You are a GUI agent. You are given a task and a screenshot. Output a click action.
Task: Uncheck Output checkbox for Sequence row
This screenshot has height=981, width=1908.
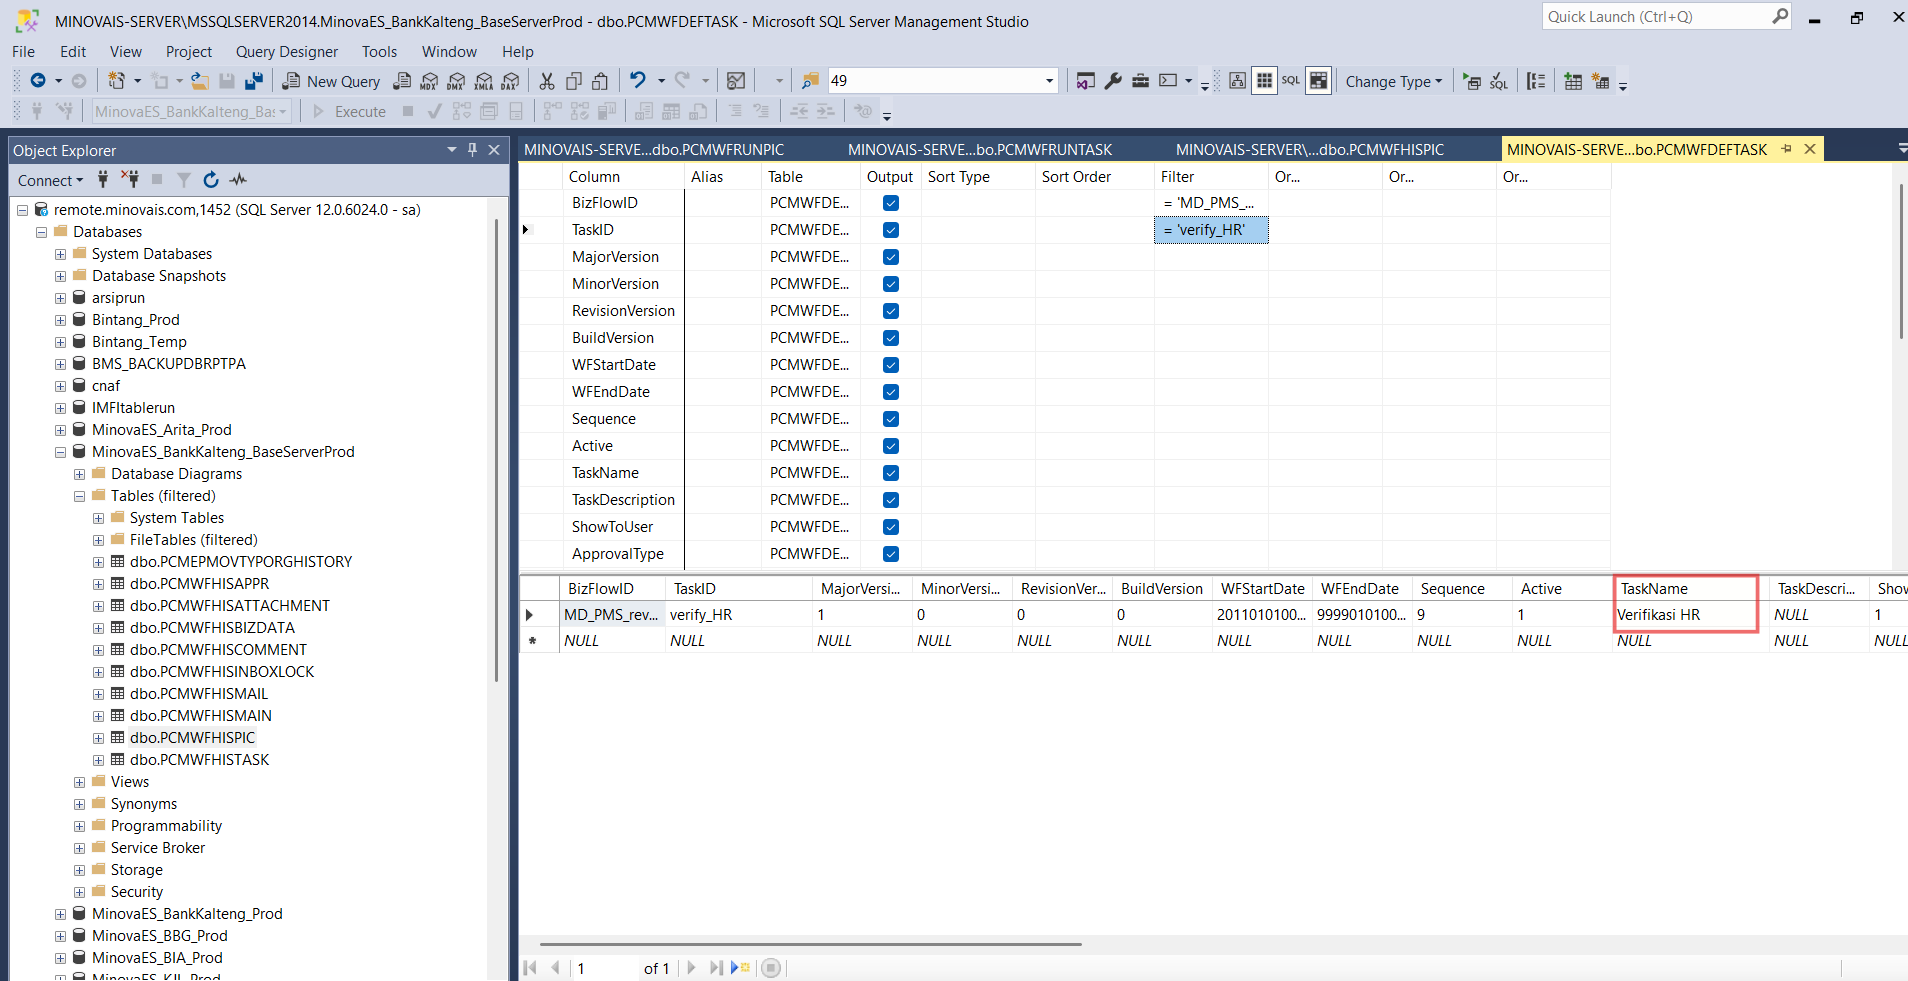pos(891,419)
